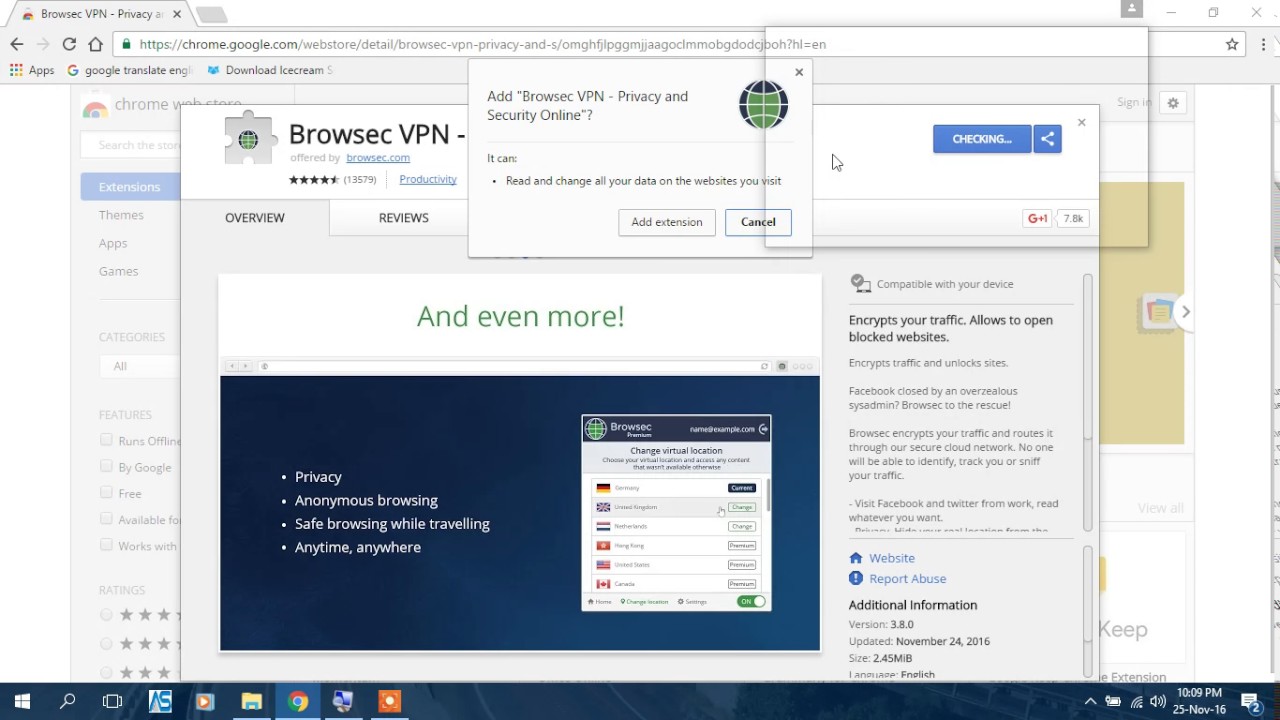Image resolution: width=1280 pixels, height=720 pixels.
Task: Click the next arrow on store carousel
Action: (1186, 312)
